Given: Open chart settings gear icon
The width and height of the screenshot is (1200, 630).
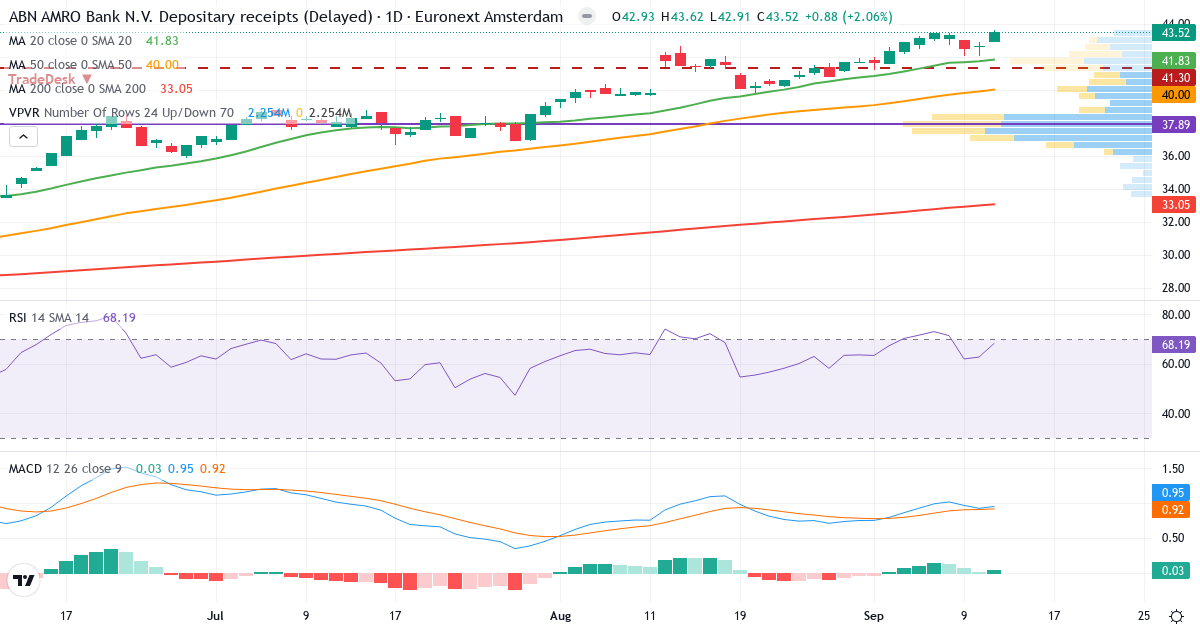Looking at the screenshot, I should (x=1177, y=616).
